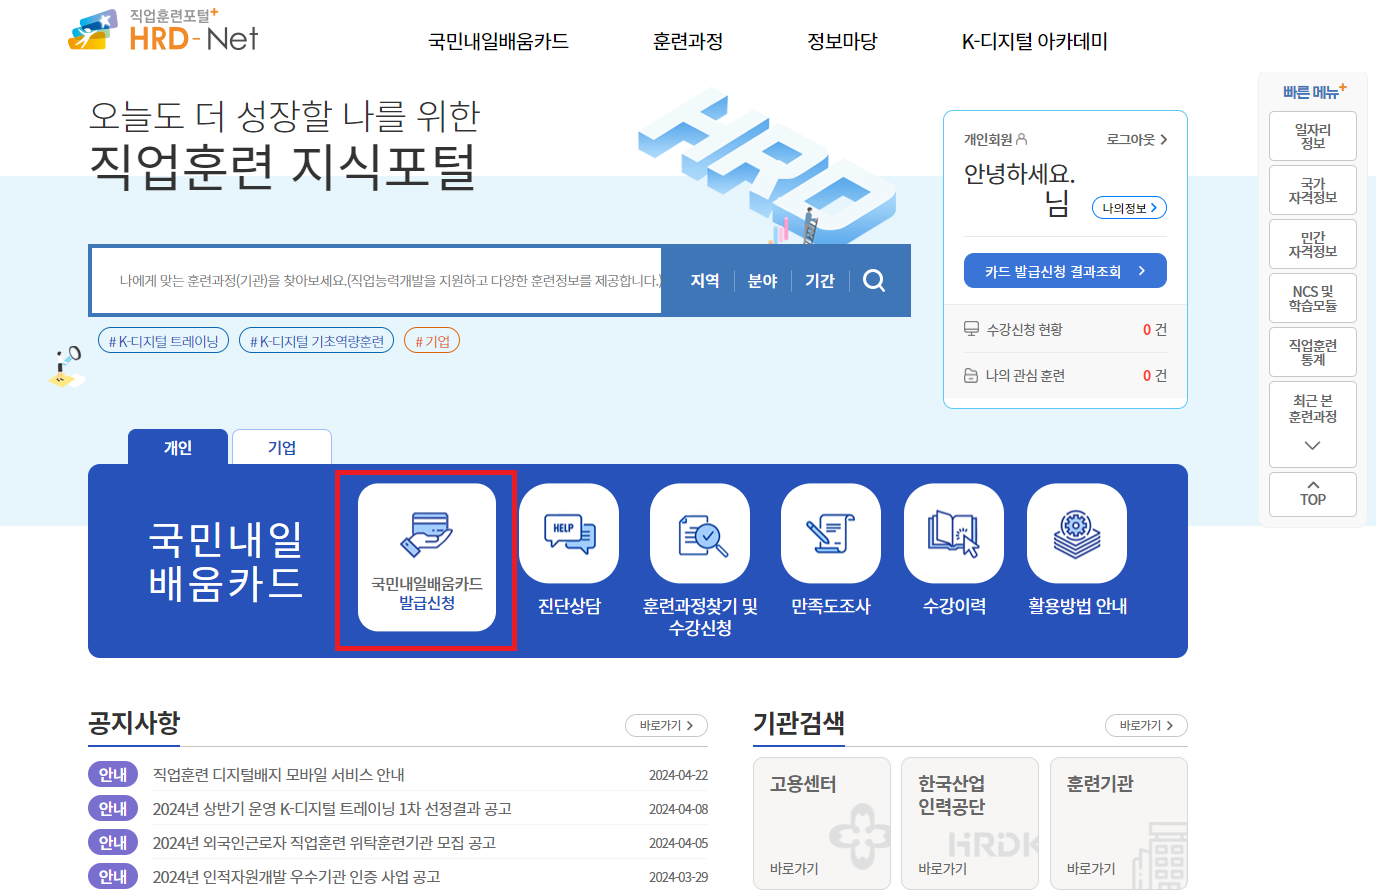
Task: Open 나의정보 from the greeting panel
Action: (1128, 207)
